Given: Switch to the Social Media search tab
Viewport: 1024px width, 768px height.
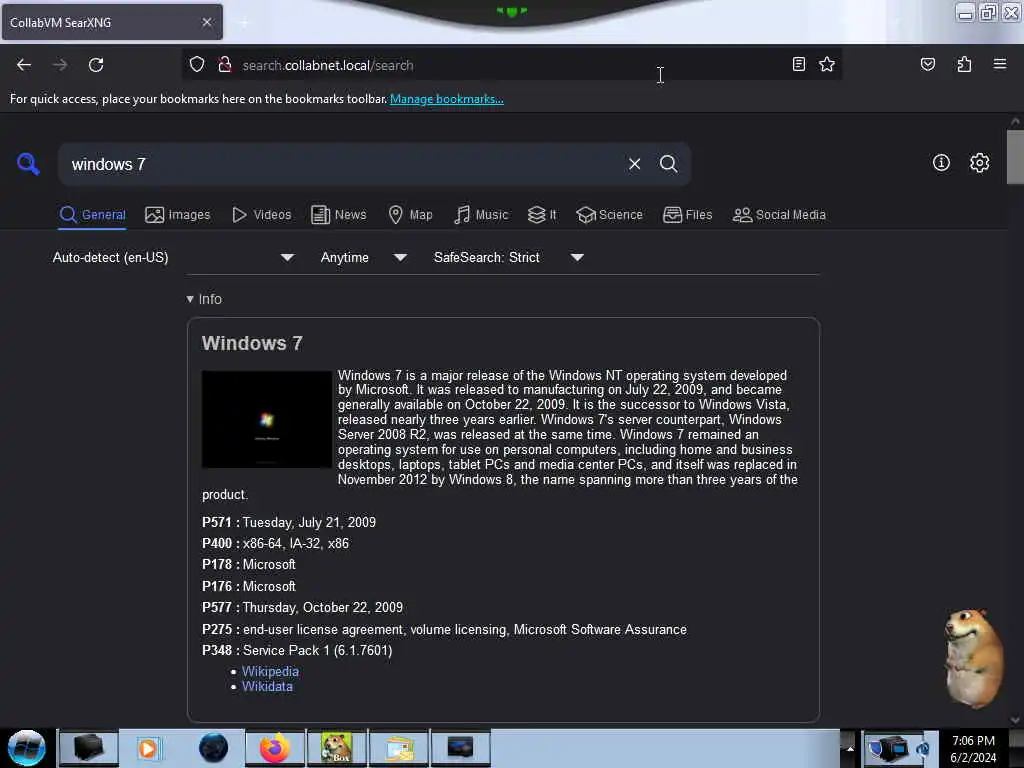Looking at the screenshot, I should [778, 215].
